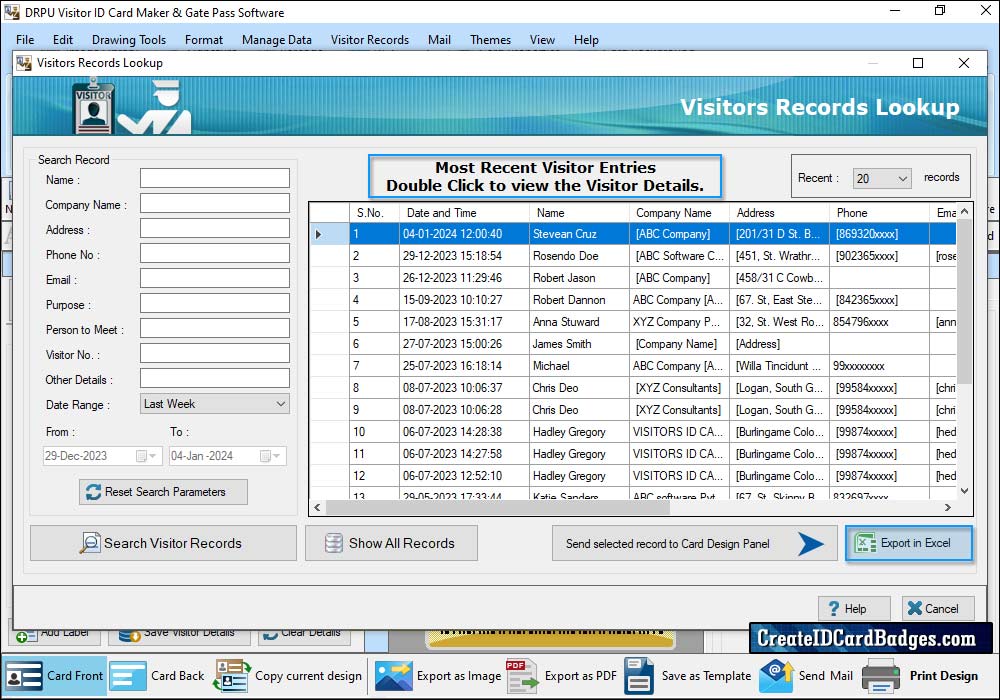Open the File menu

(25, 40)
